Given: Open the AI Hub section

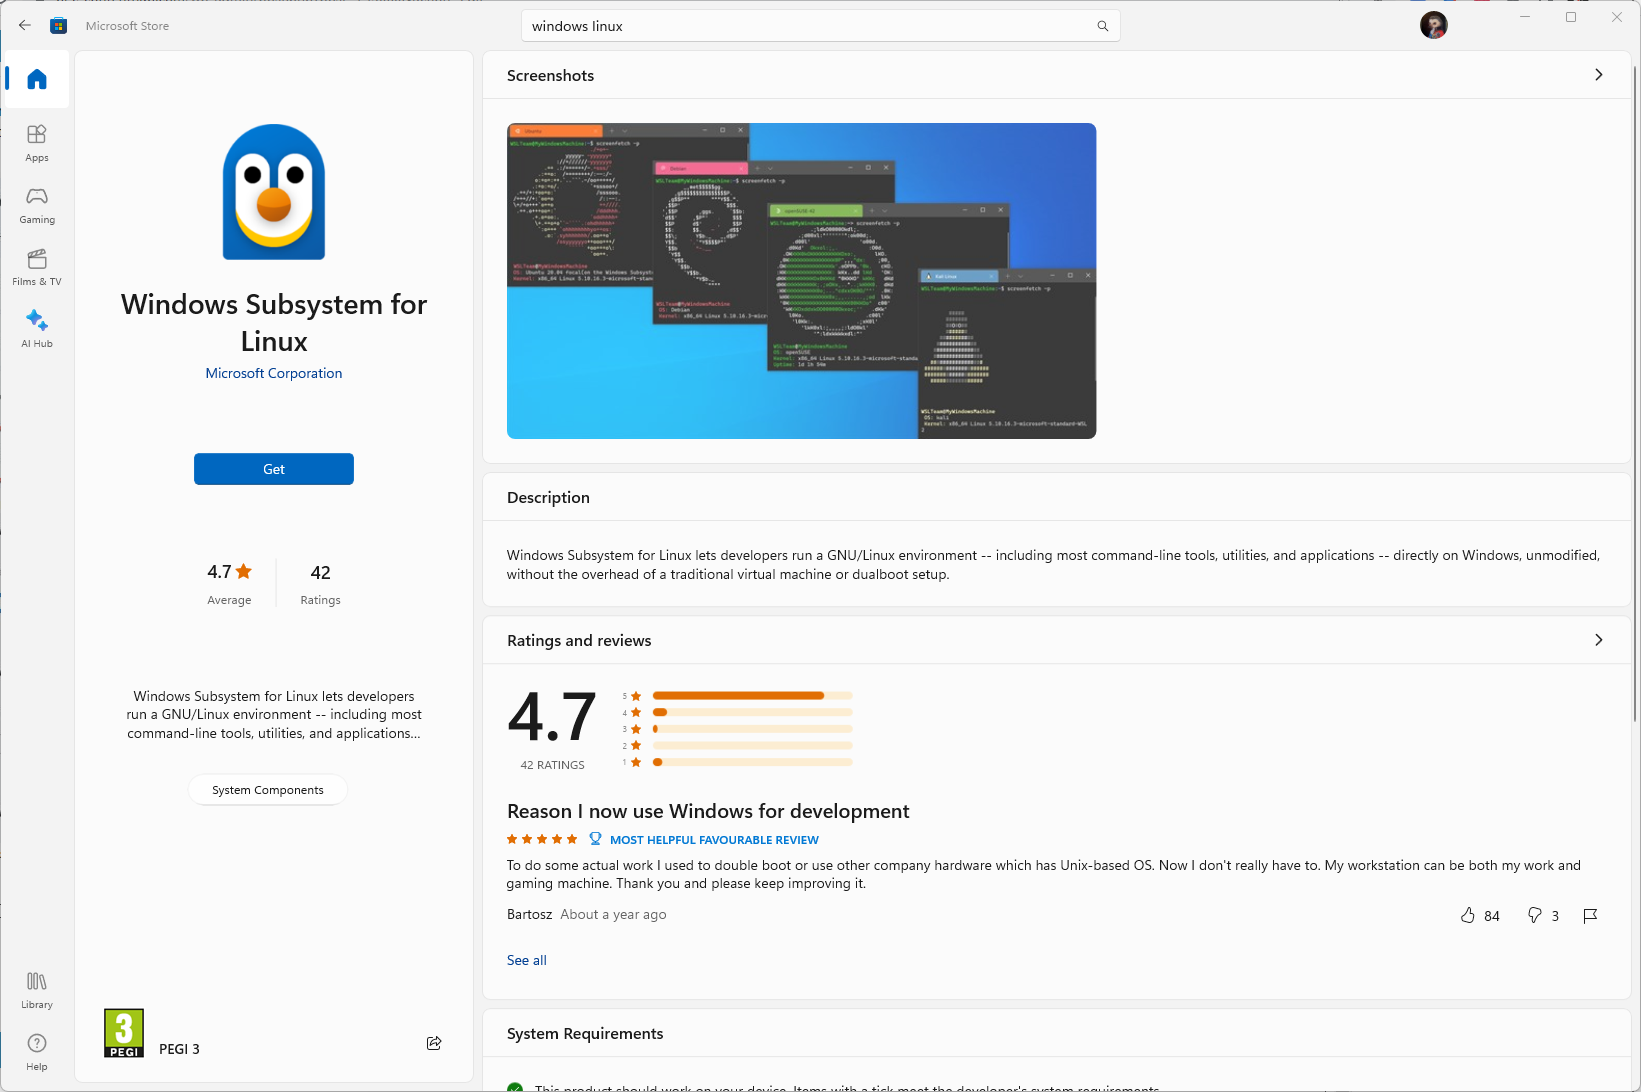Looking at the screenshot, I should [x=37, y=329].
